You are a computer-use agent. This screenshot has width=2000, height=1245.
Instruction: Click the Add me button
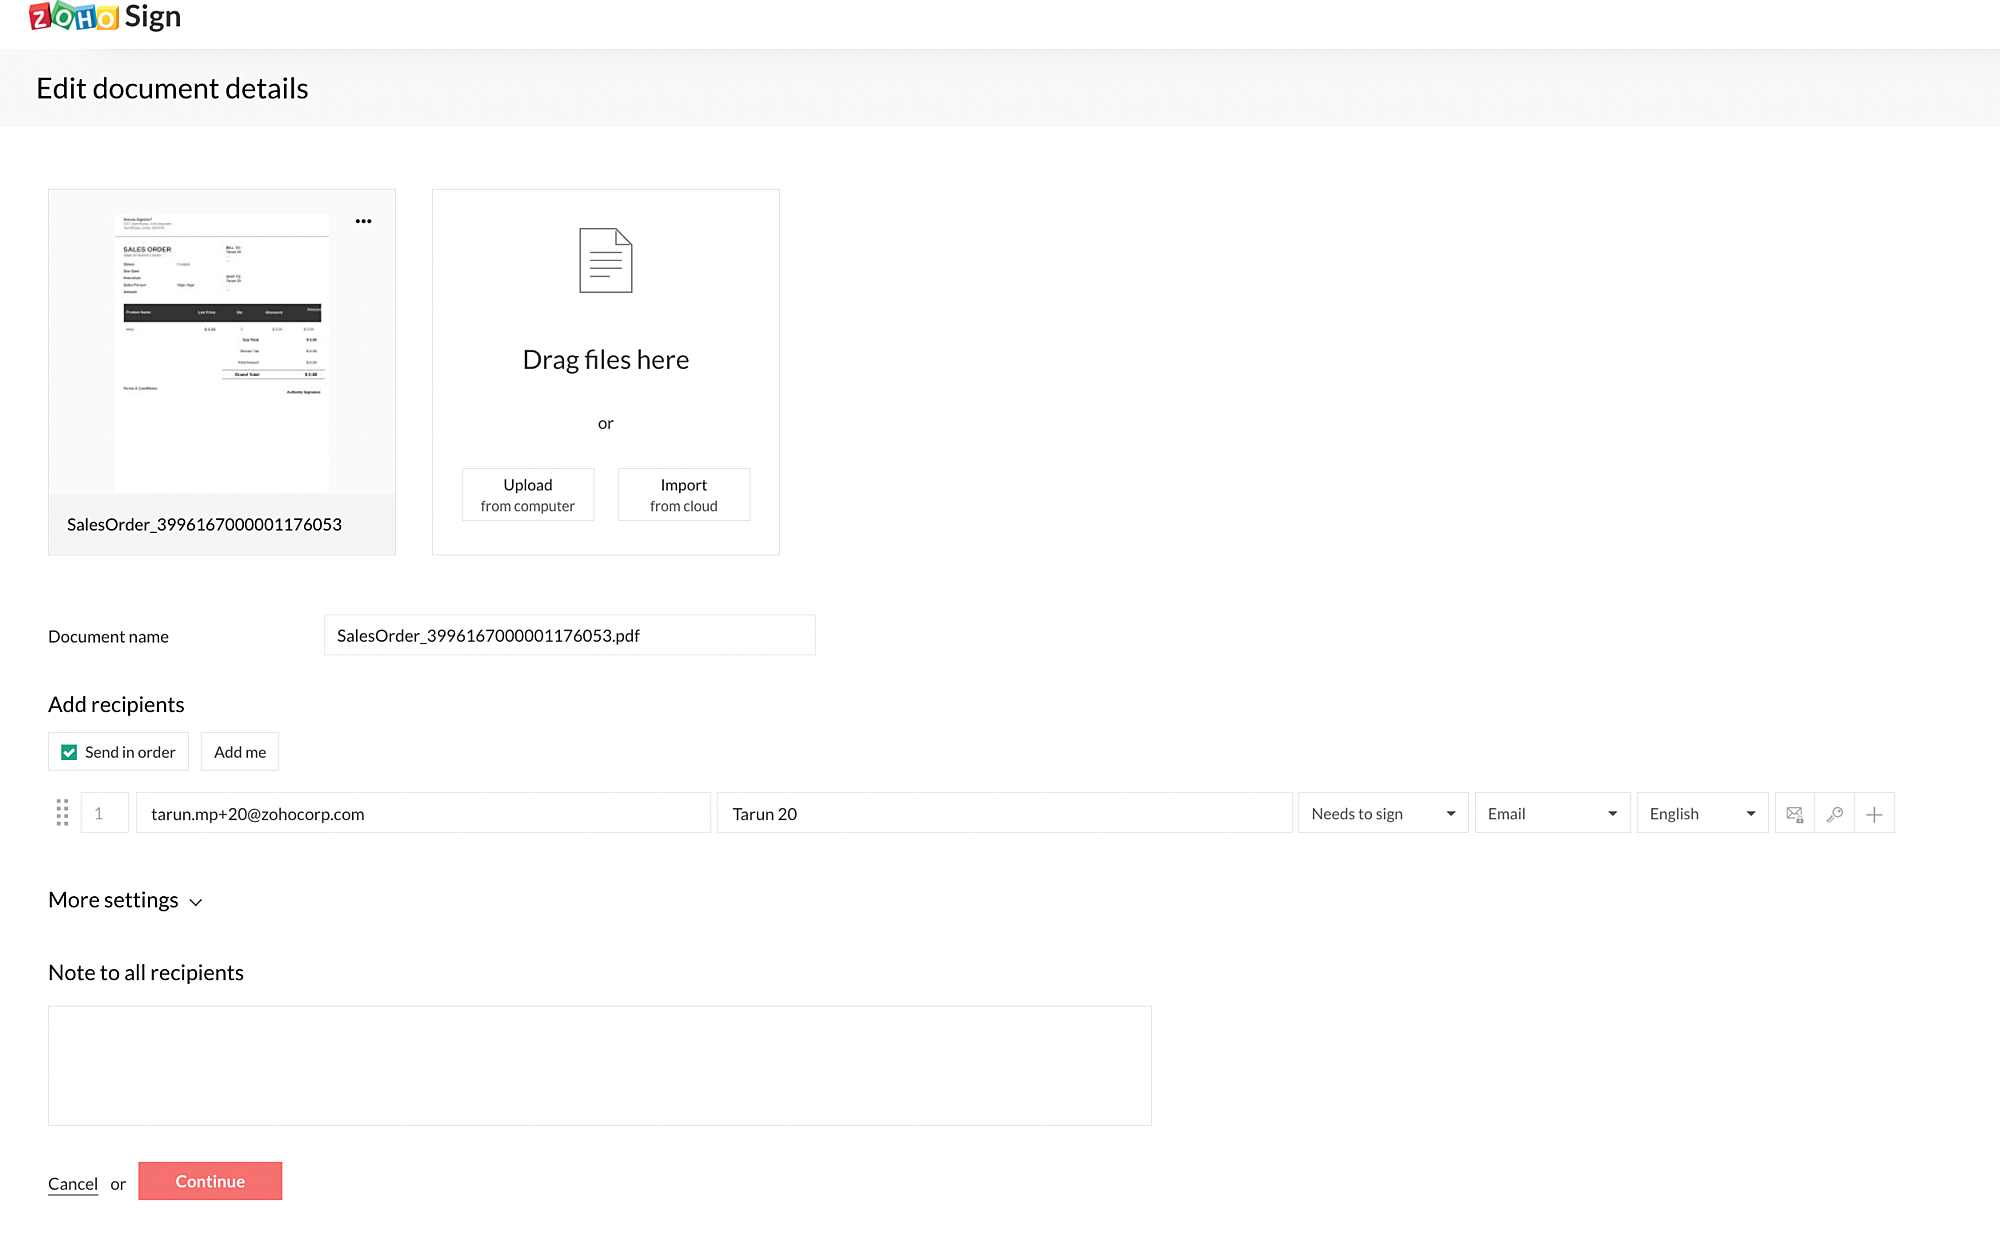point(240,752)
